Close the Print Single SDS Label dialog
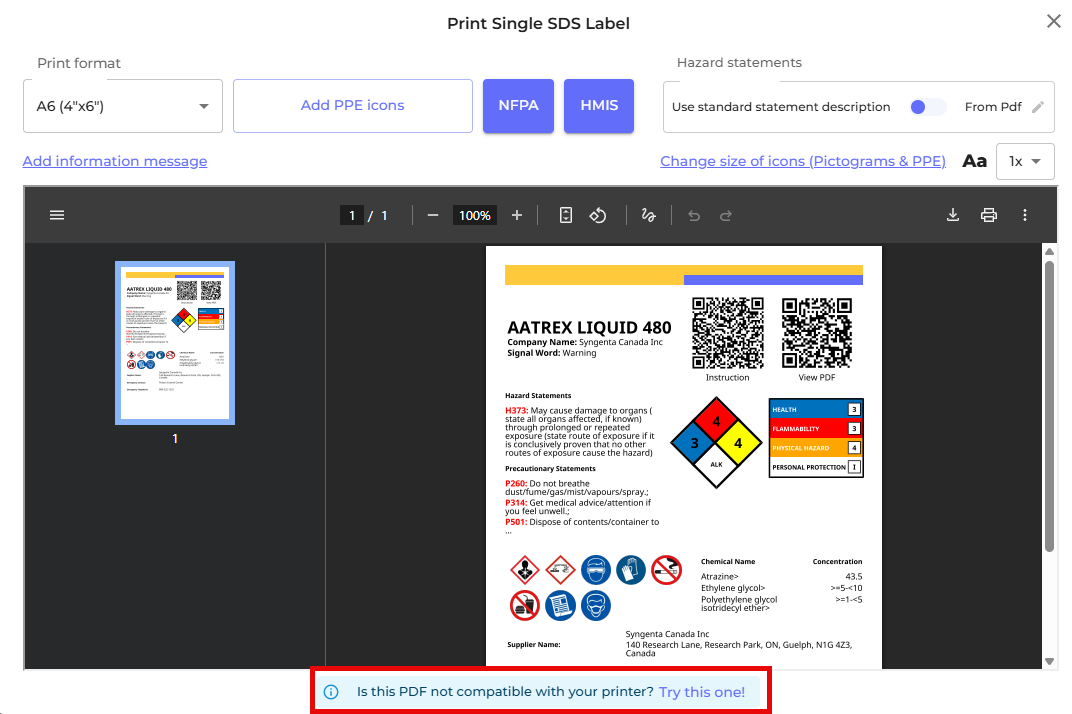1072x714 pixels. [x=1054, y=21]
